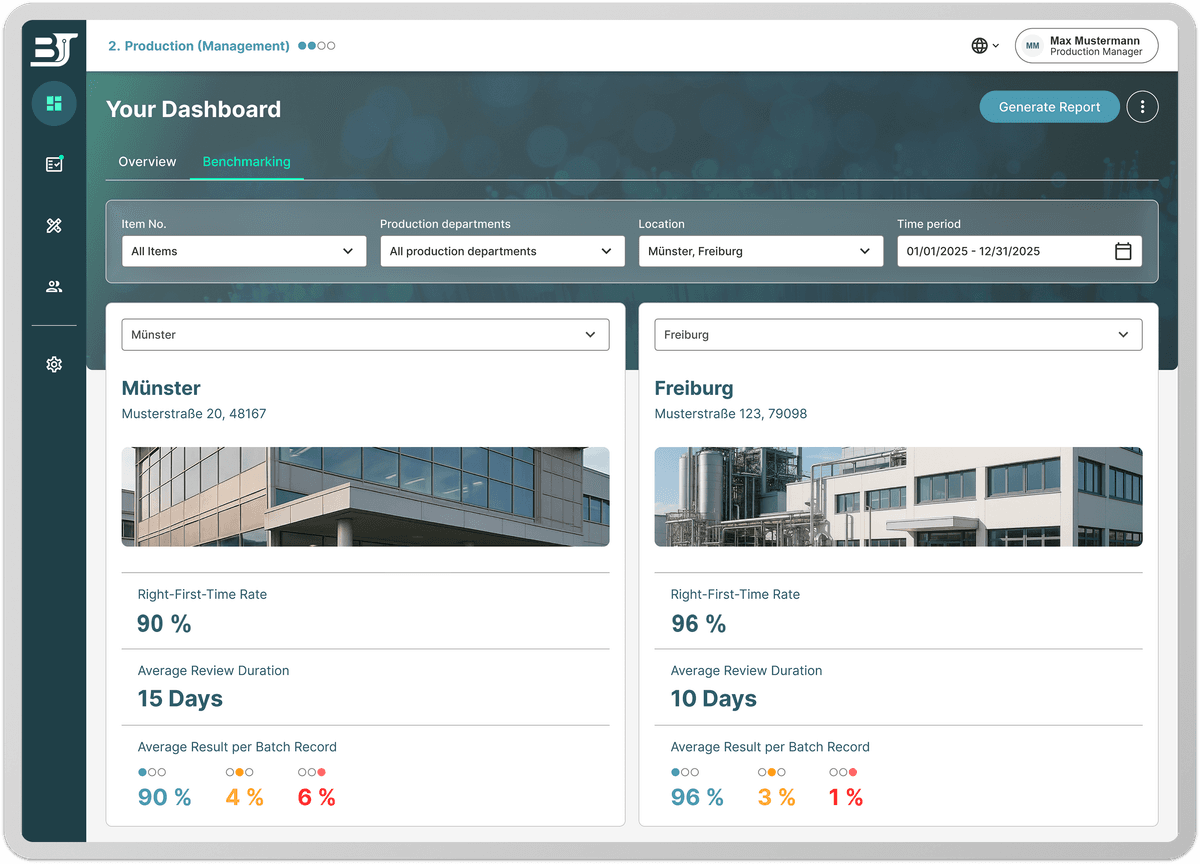Open the checklist icon with notification dot

(x=54, y=164)
